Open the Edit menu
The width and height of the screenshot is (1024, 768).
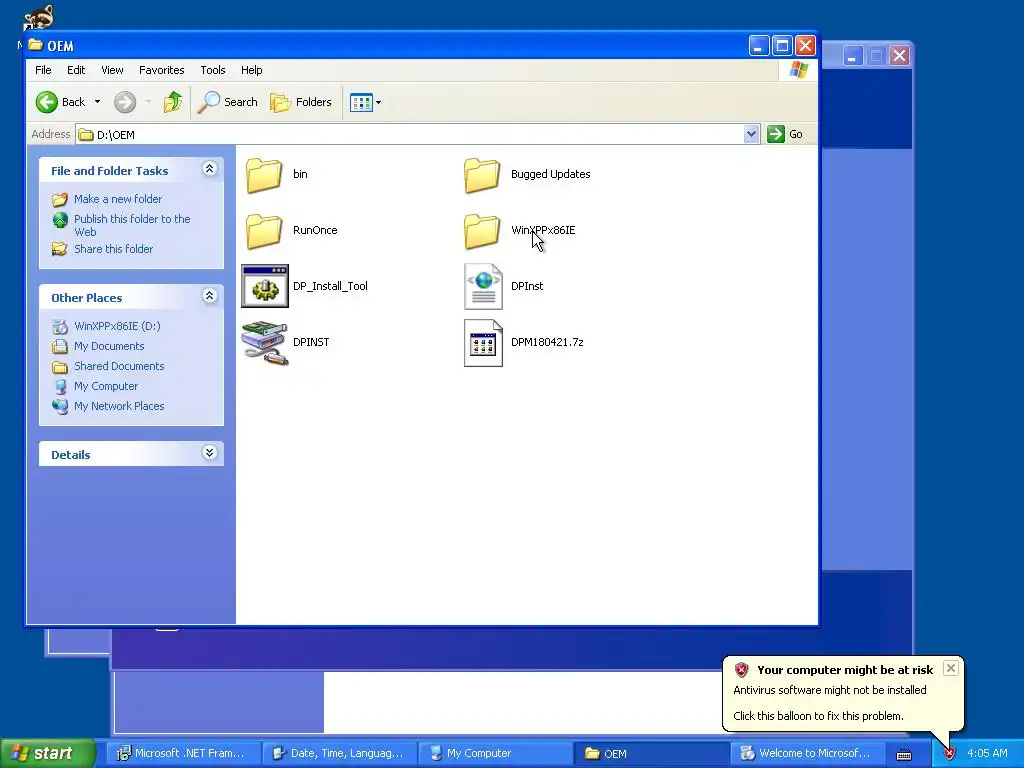pyautogui.click(x=76, y=70)
